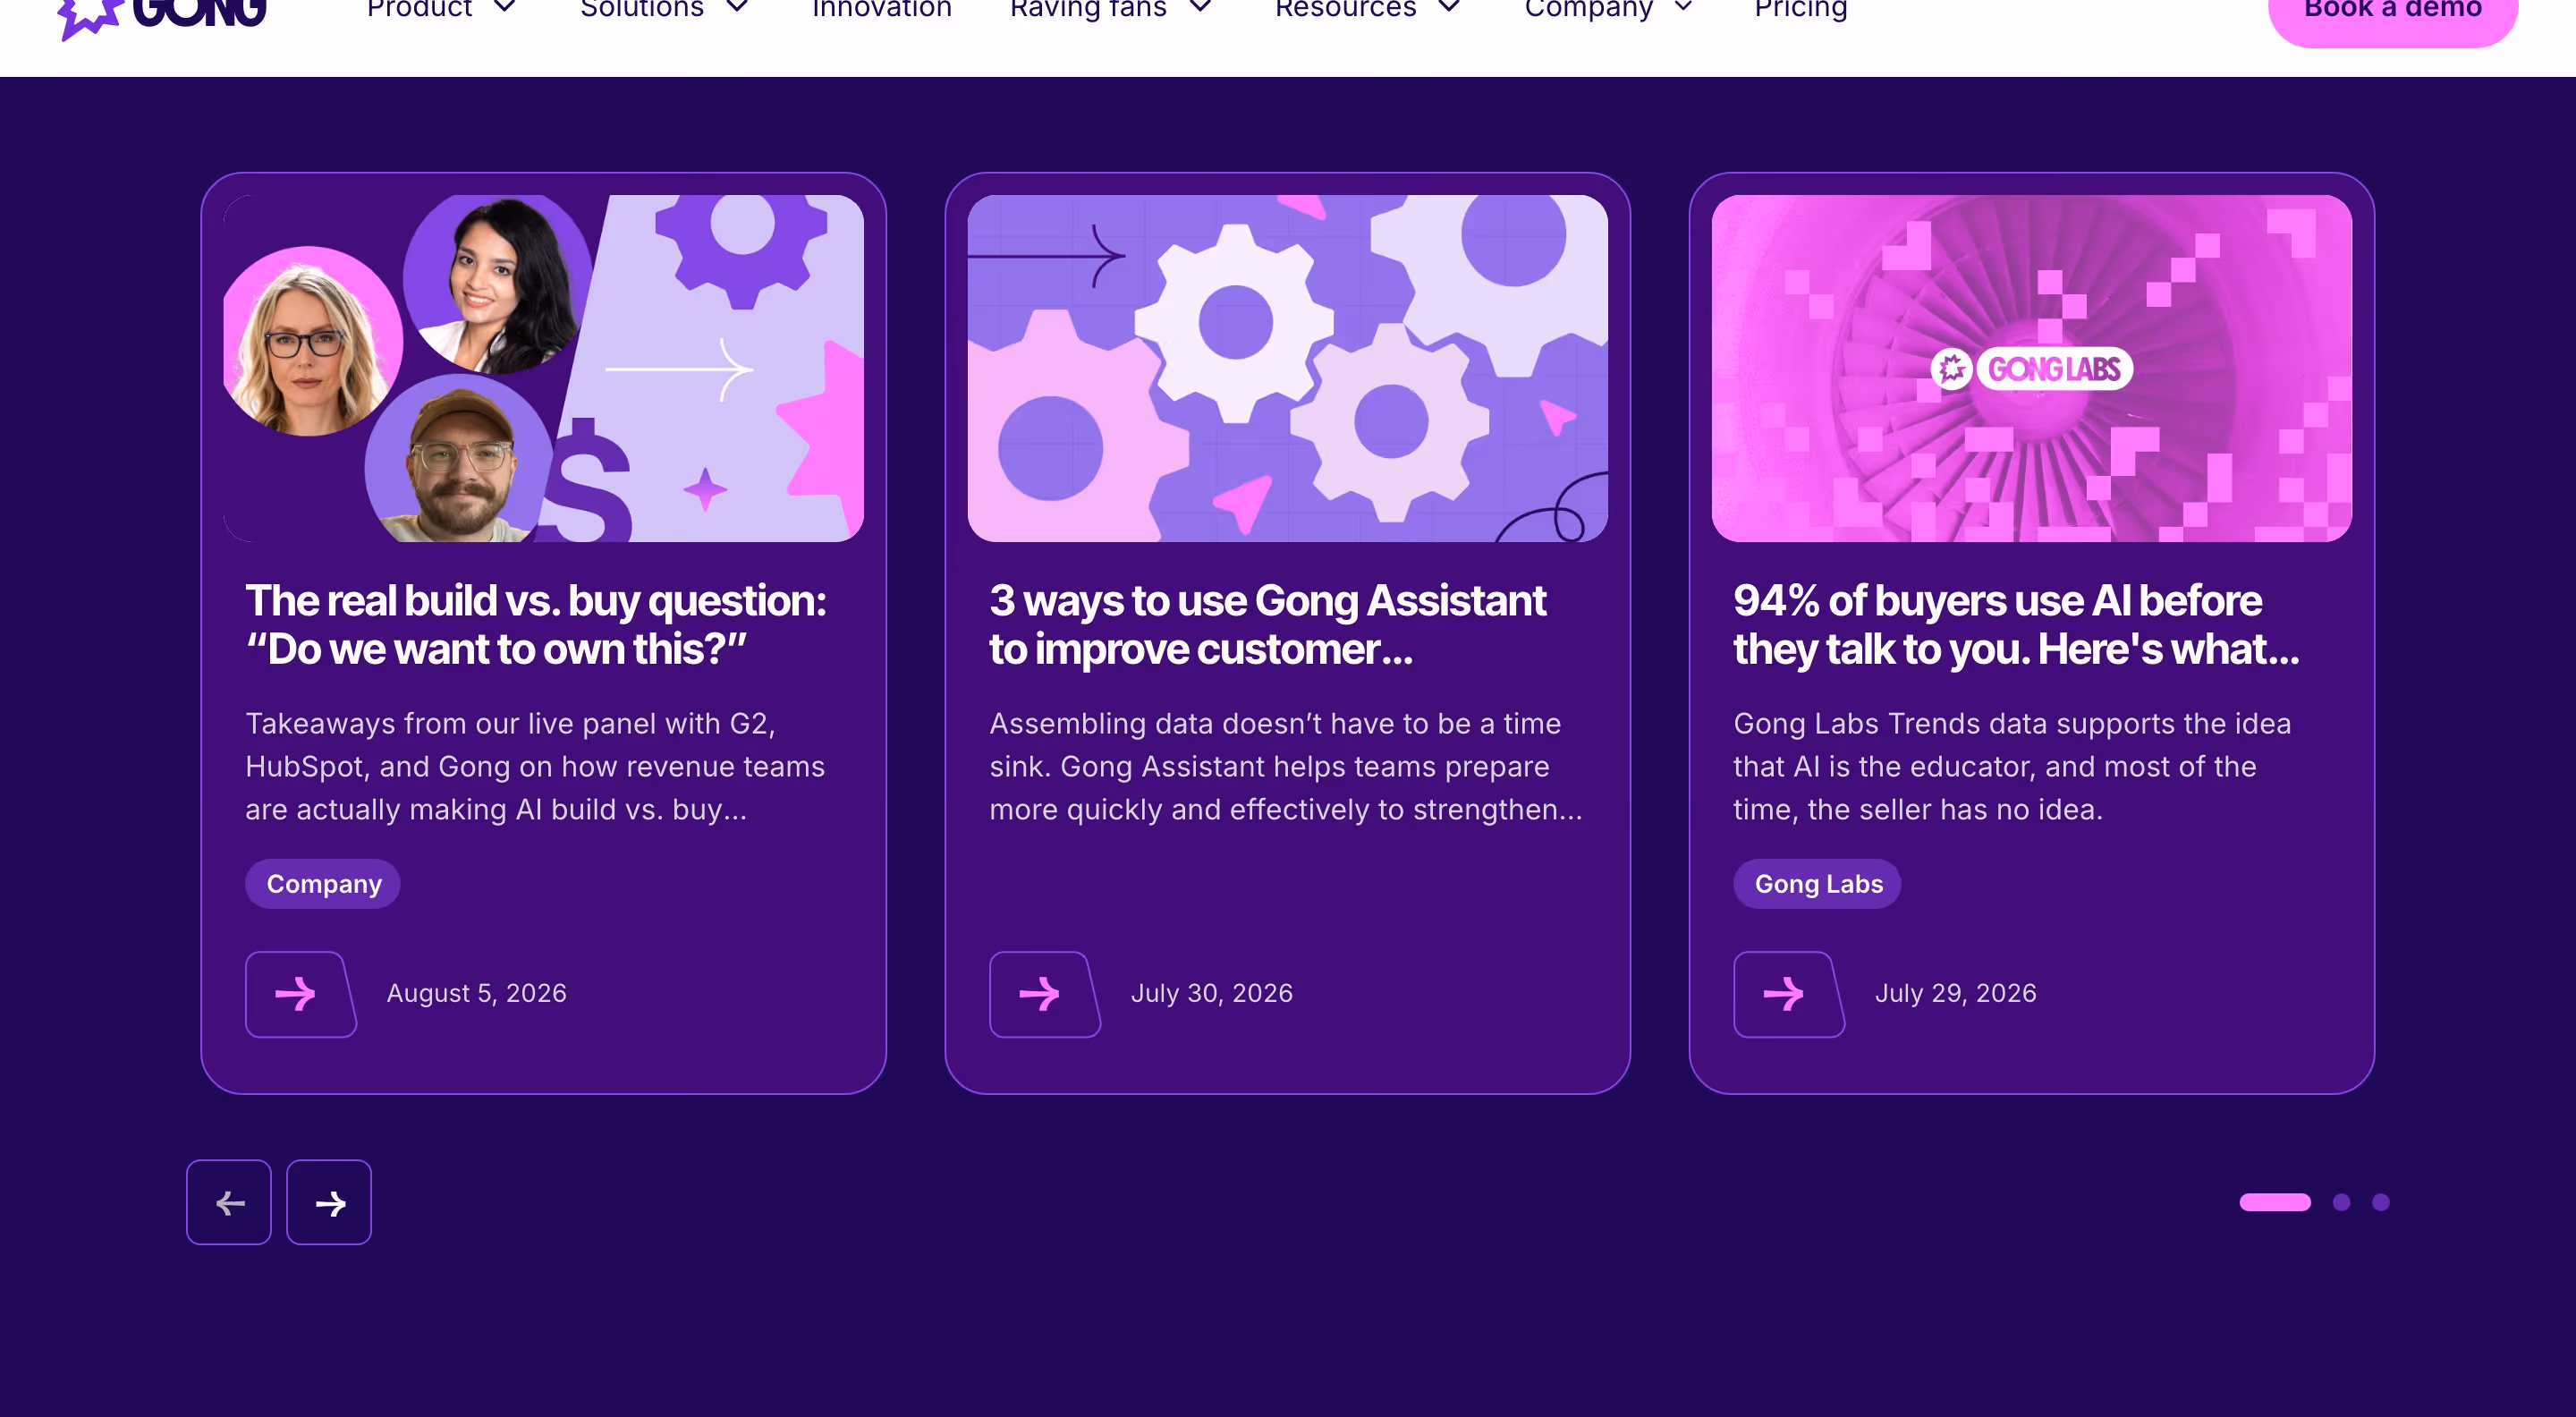Open article 'The real build vs. buy question'
This screenshot has height=1417, width=2576.
[536, 625]
